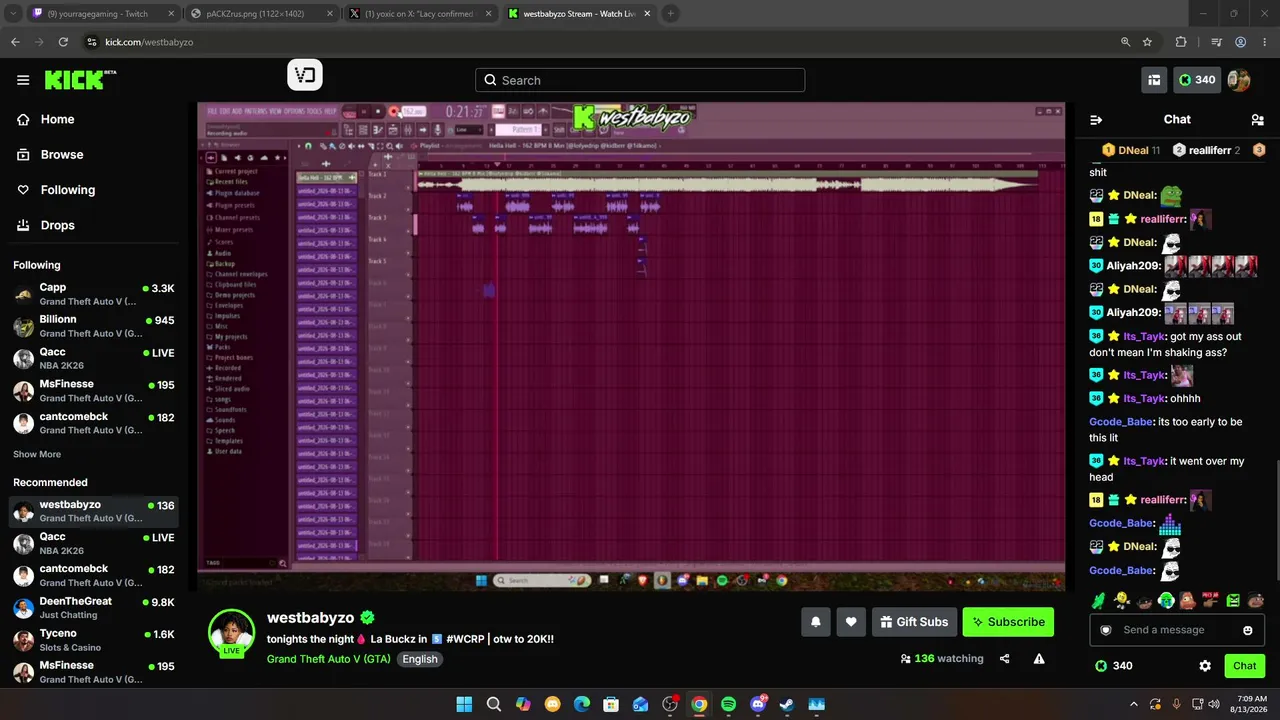
Task: Open the emoji picker in chat input
Action: pyautogui.click(x=1248, y=630)
